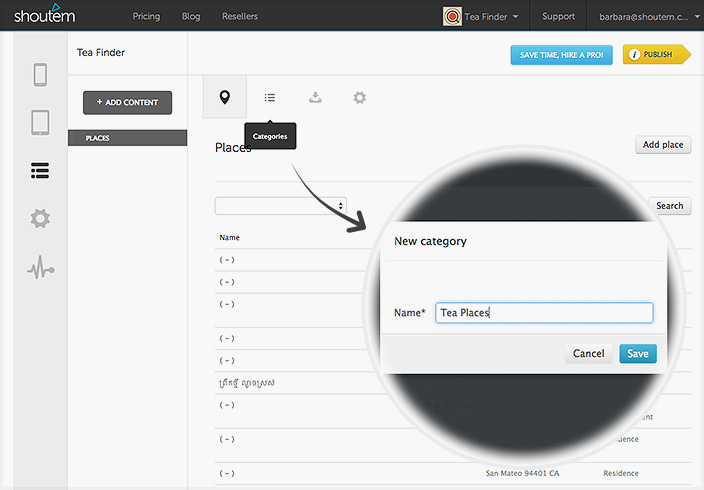
Task: Focus the Name field containing Tea Places
Action: (544, 313)
